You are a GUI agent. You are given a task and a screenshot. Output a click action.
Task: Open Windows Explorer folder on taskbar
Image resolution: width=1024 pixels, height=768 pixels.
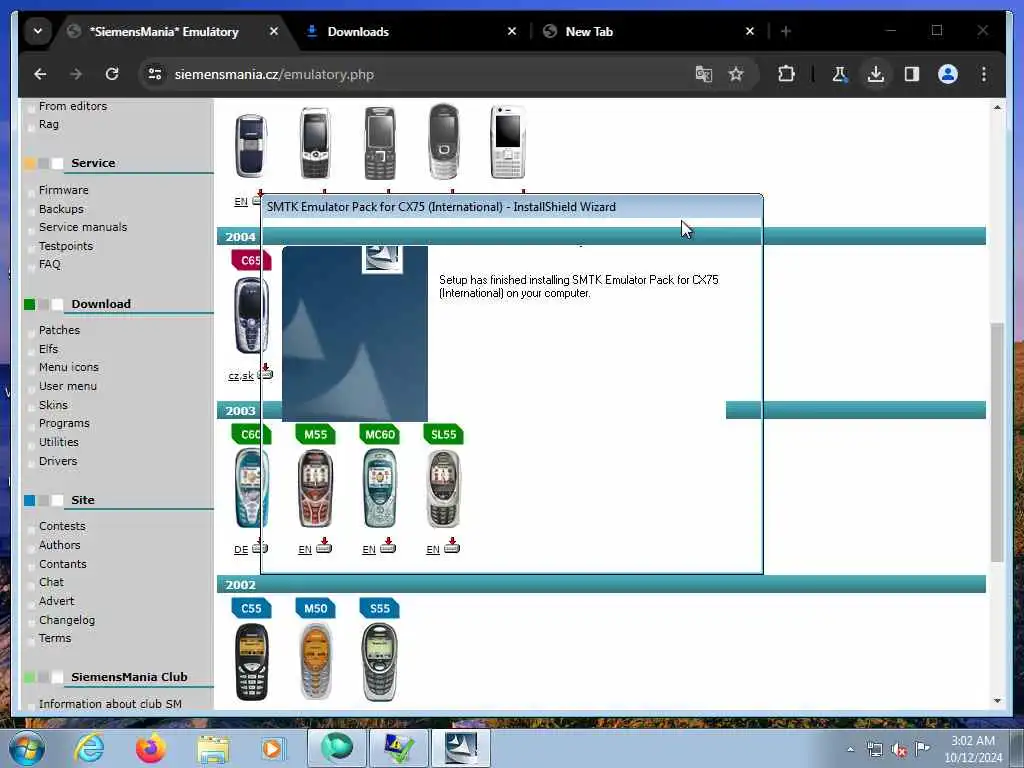click(x=213, y=750)
